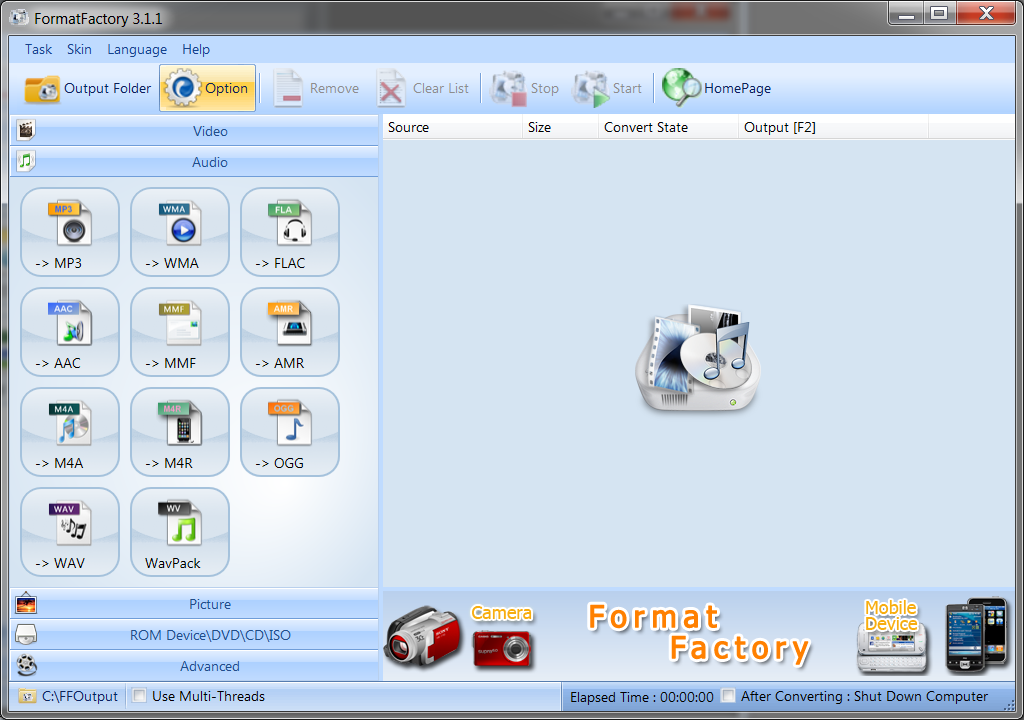
Task: Enable the Use Multi-Threads option
Action: (138, 696)
